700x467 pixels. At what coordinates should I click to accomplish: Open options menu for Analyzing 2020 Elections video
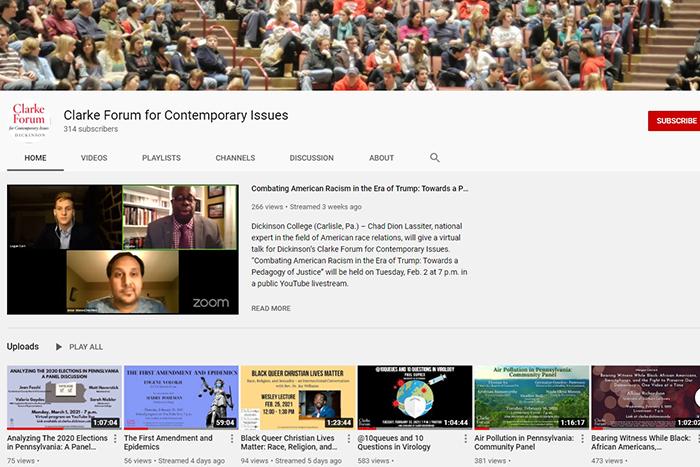click(115, 438)
